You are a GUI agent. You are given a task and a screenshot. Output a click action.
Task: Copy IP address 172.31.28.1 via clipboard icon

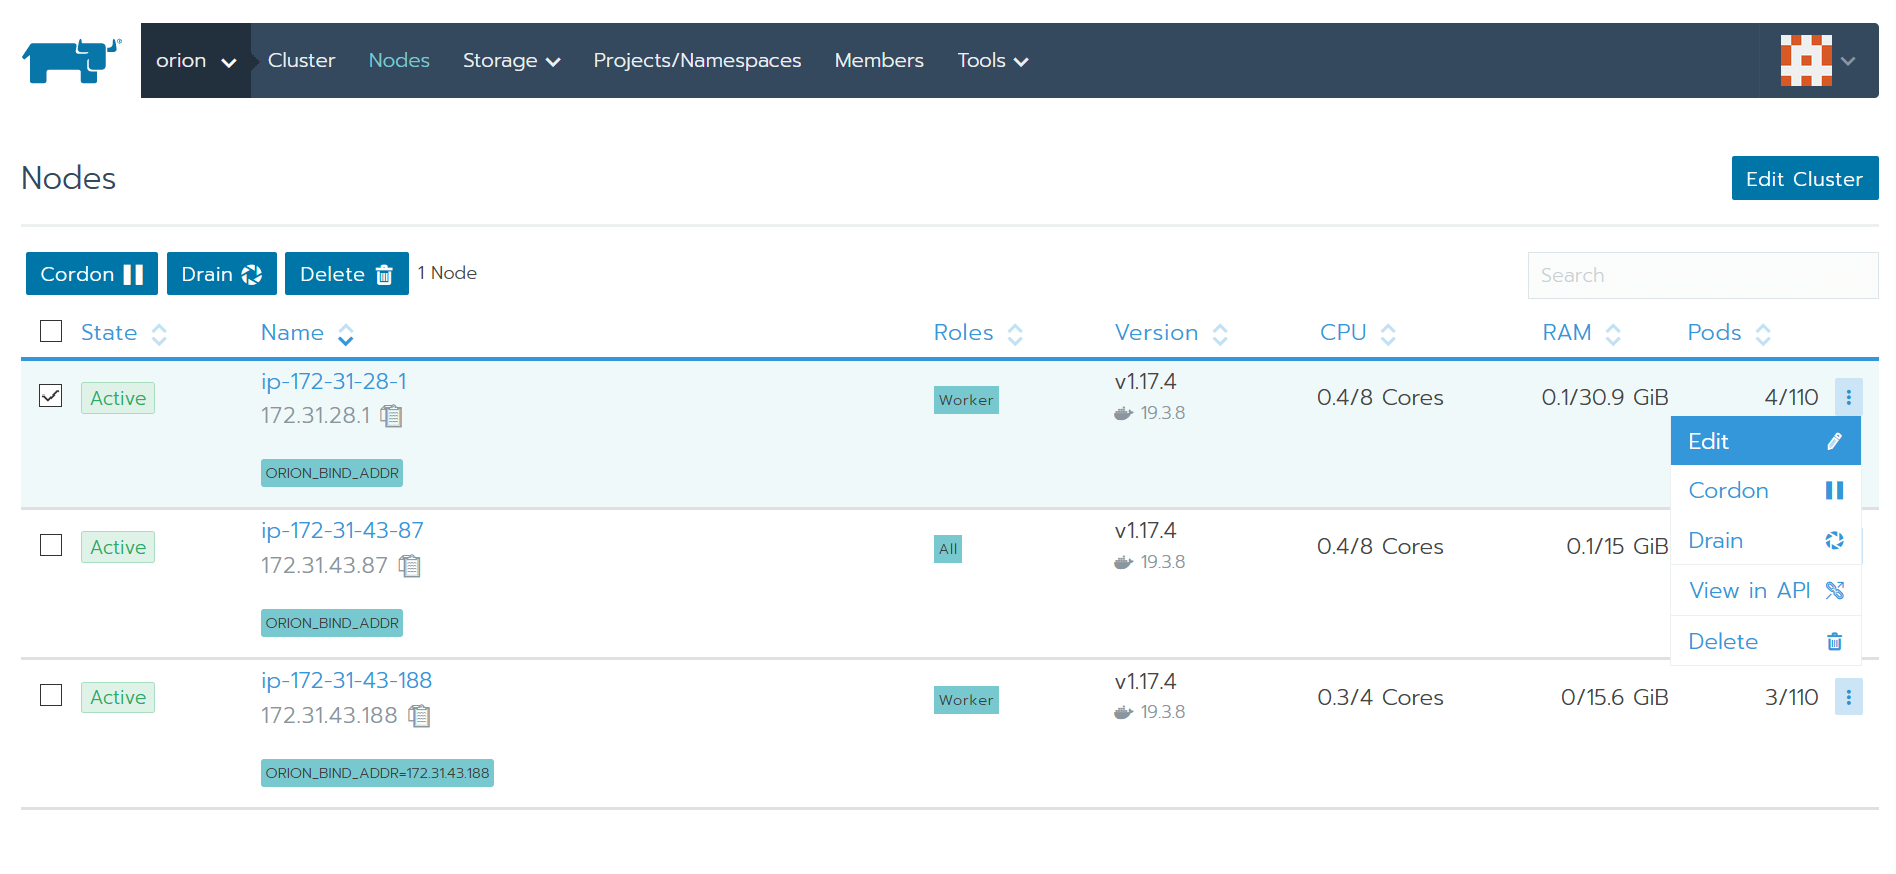392,416
